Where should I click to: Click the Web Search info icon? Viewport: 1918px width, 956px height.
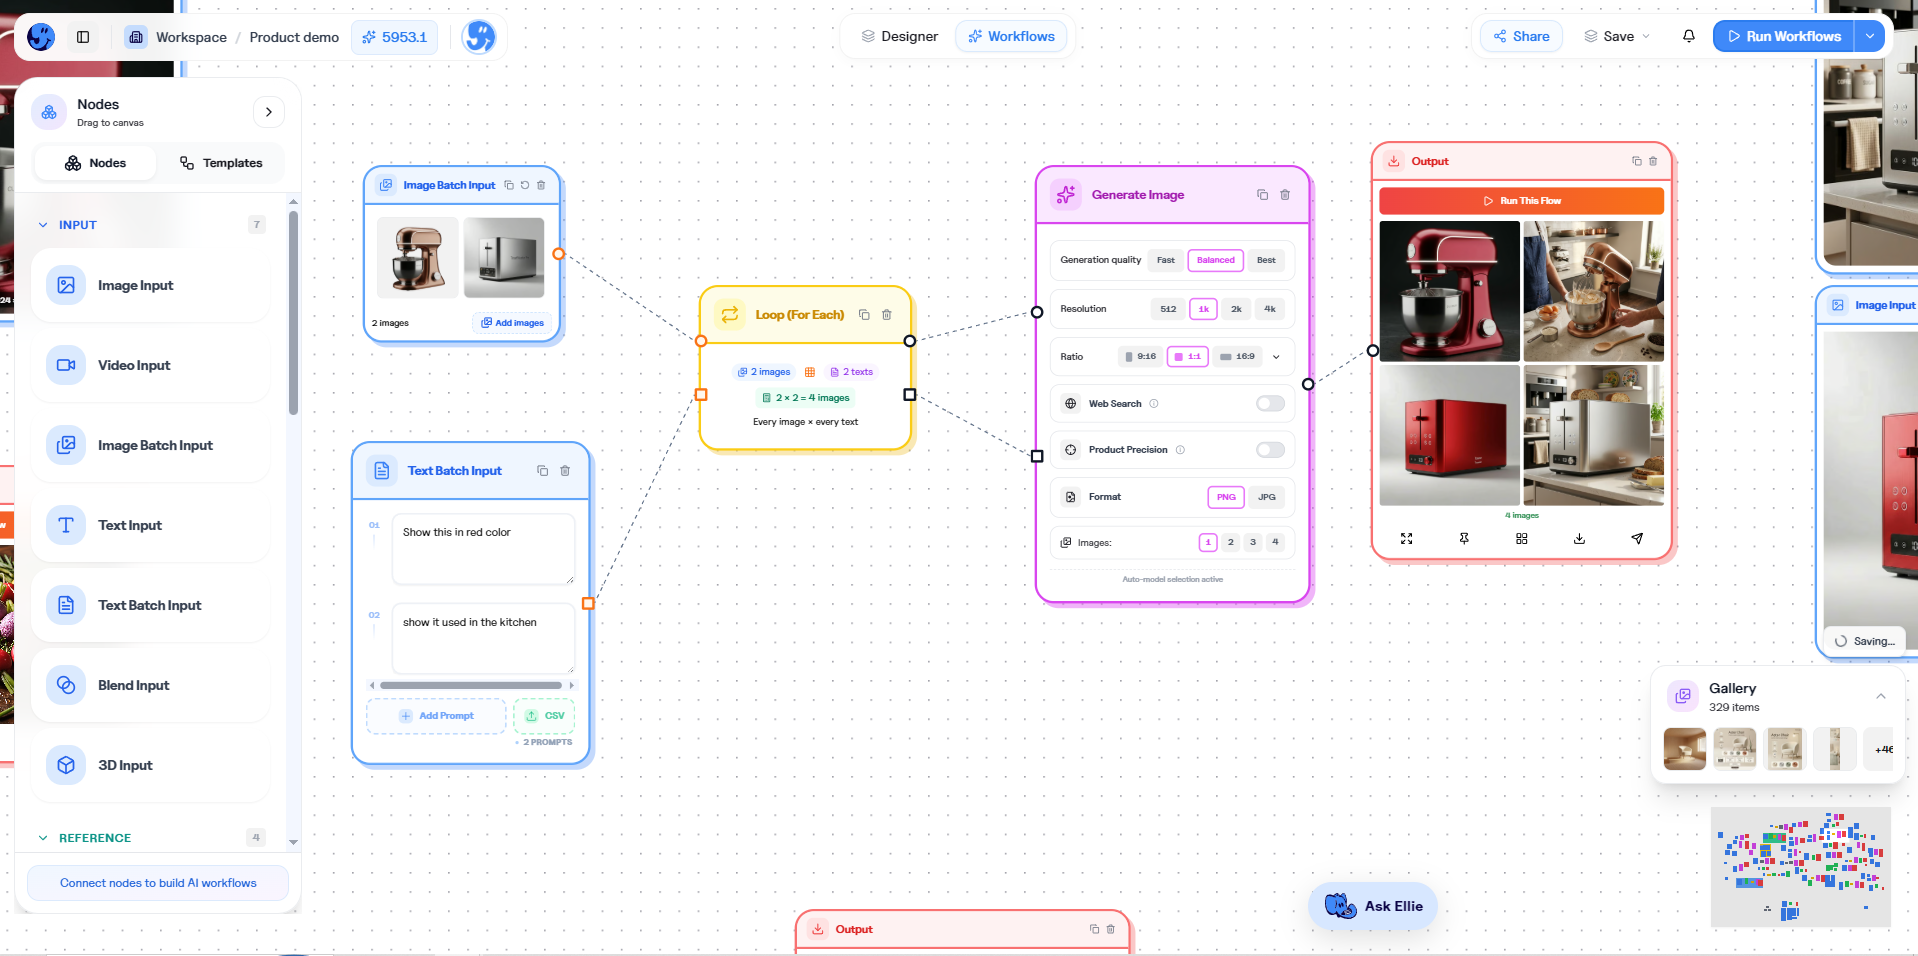(x=1154, y=404)
